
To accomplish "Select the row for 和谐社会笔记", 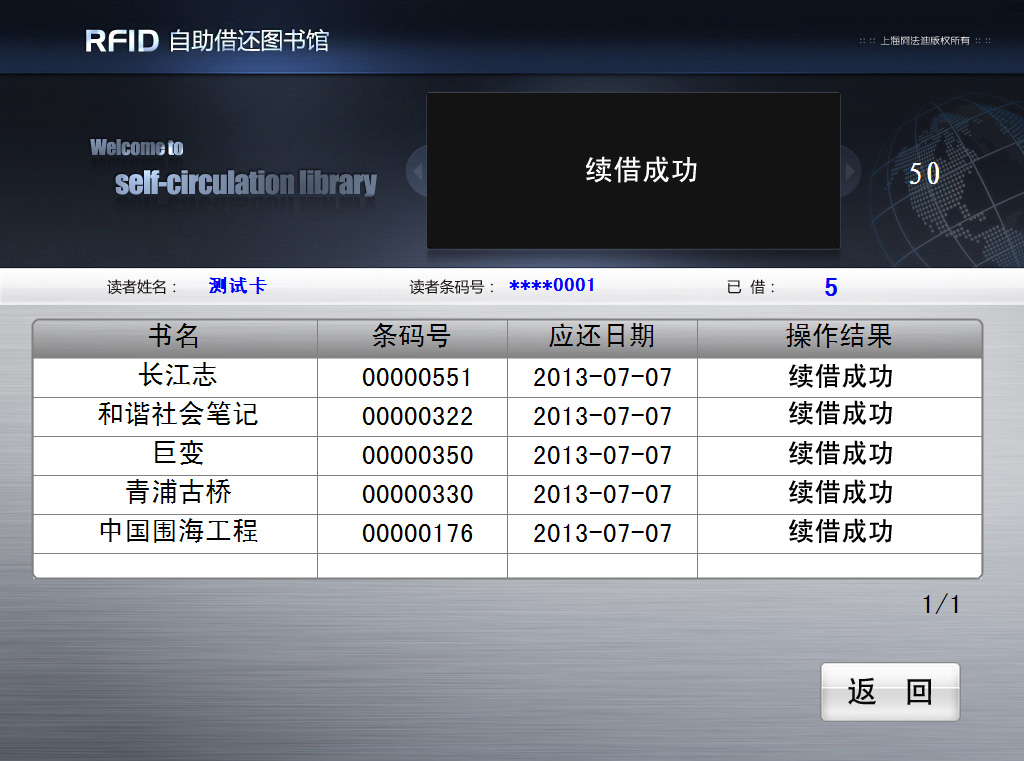I will click(x=175, y=416).
